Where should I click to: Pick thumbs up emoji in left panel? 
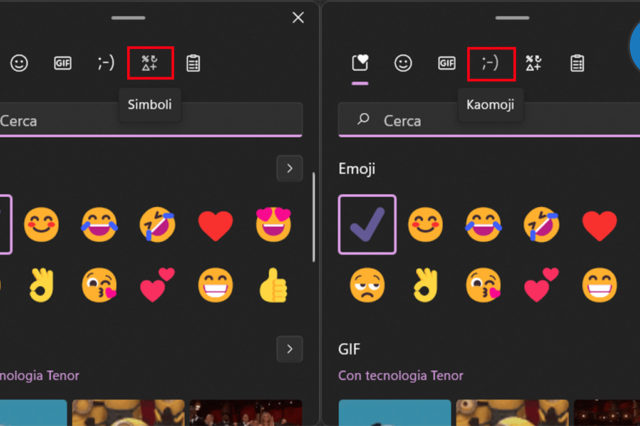coord(273,285)
